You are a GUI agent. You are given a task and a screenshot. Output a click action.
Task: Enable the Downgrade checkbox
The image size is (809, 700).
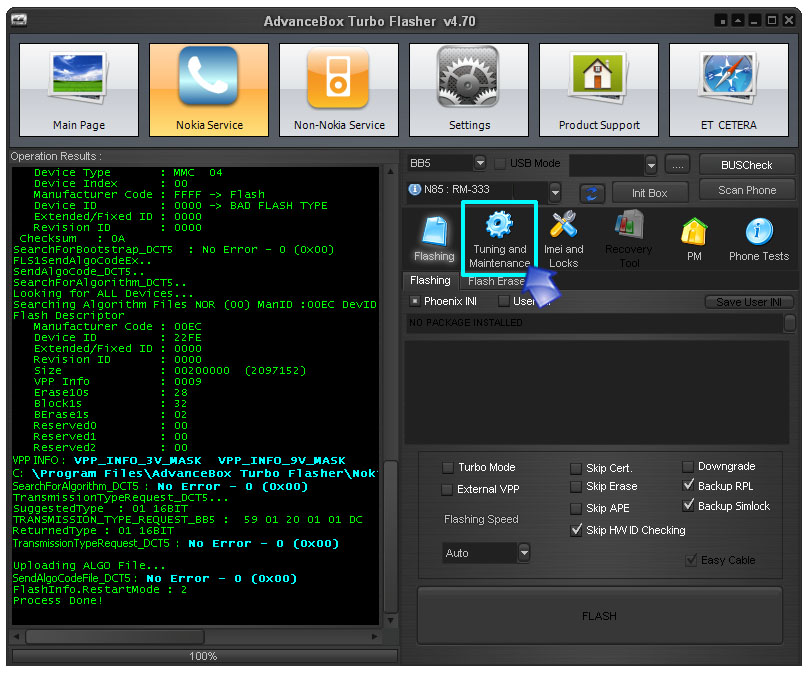point(687,466)
